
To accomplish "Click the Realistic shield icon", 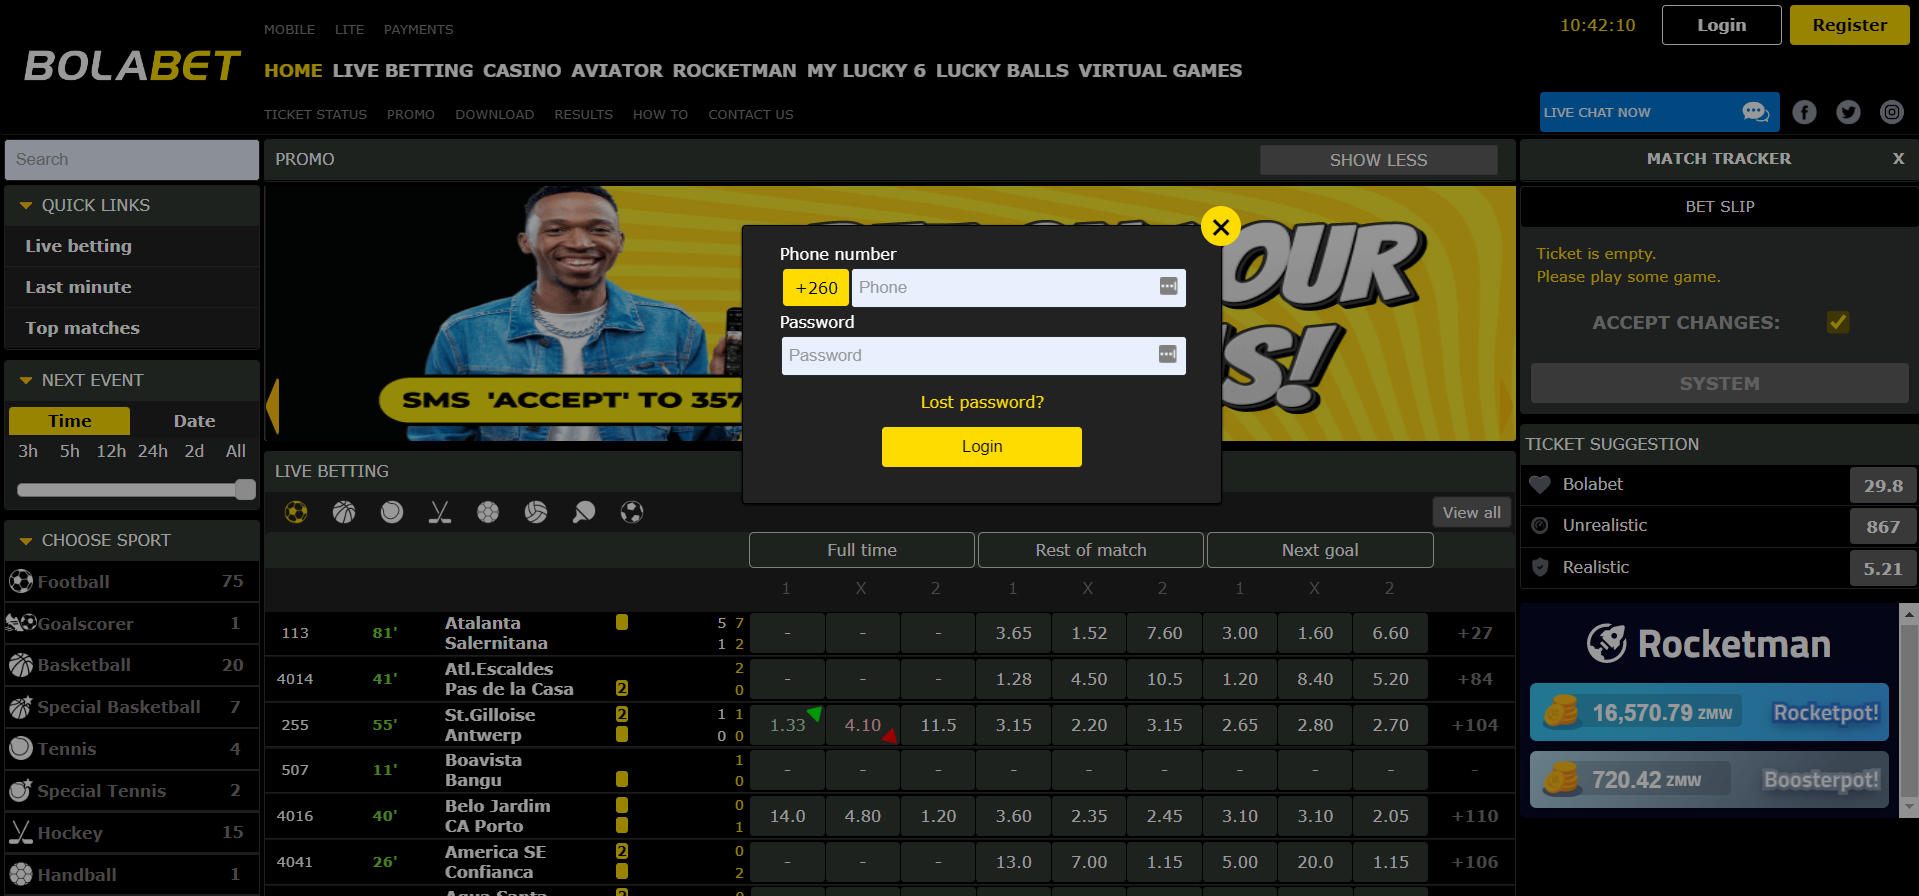I will [x=1540, y=567].
